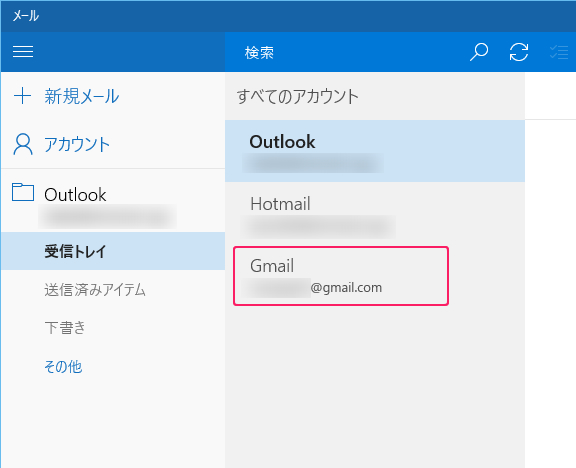Open the hamburger navigation menu

pyautogui.click(x=23, y=51)
